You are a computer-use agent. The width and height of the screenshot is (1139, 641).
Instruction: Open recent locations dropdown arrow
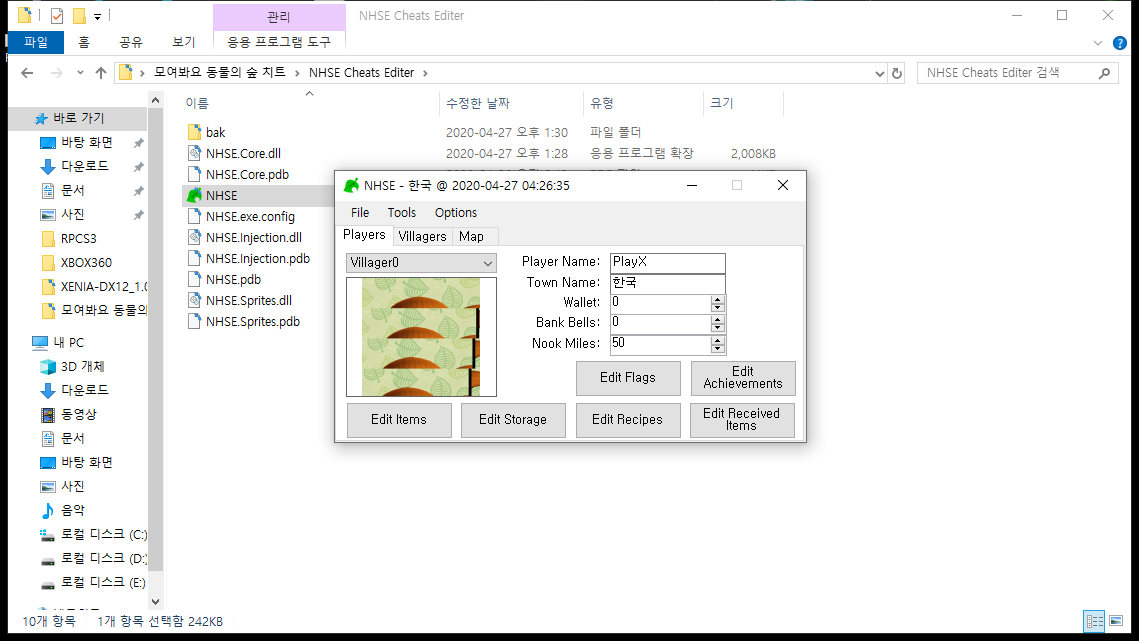click(x=80, y=73)
